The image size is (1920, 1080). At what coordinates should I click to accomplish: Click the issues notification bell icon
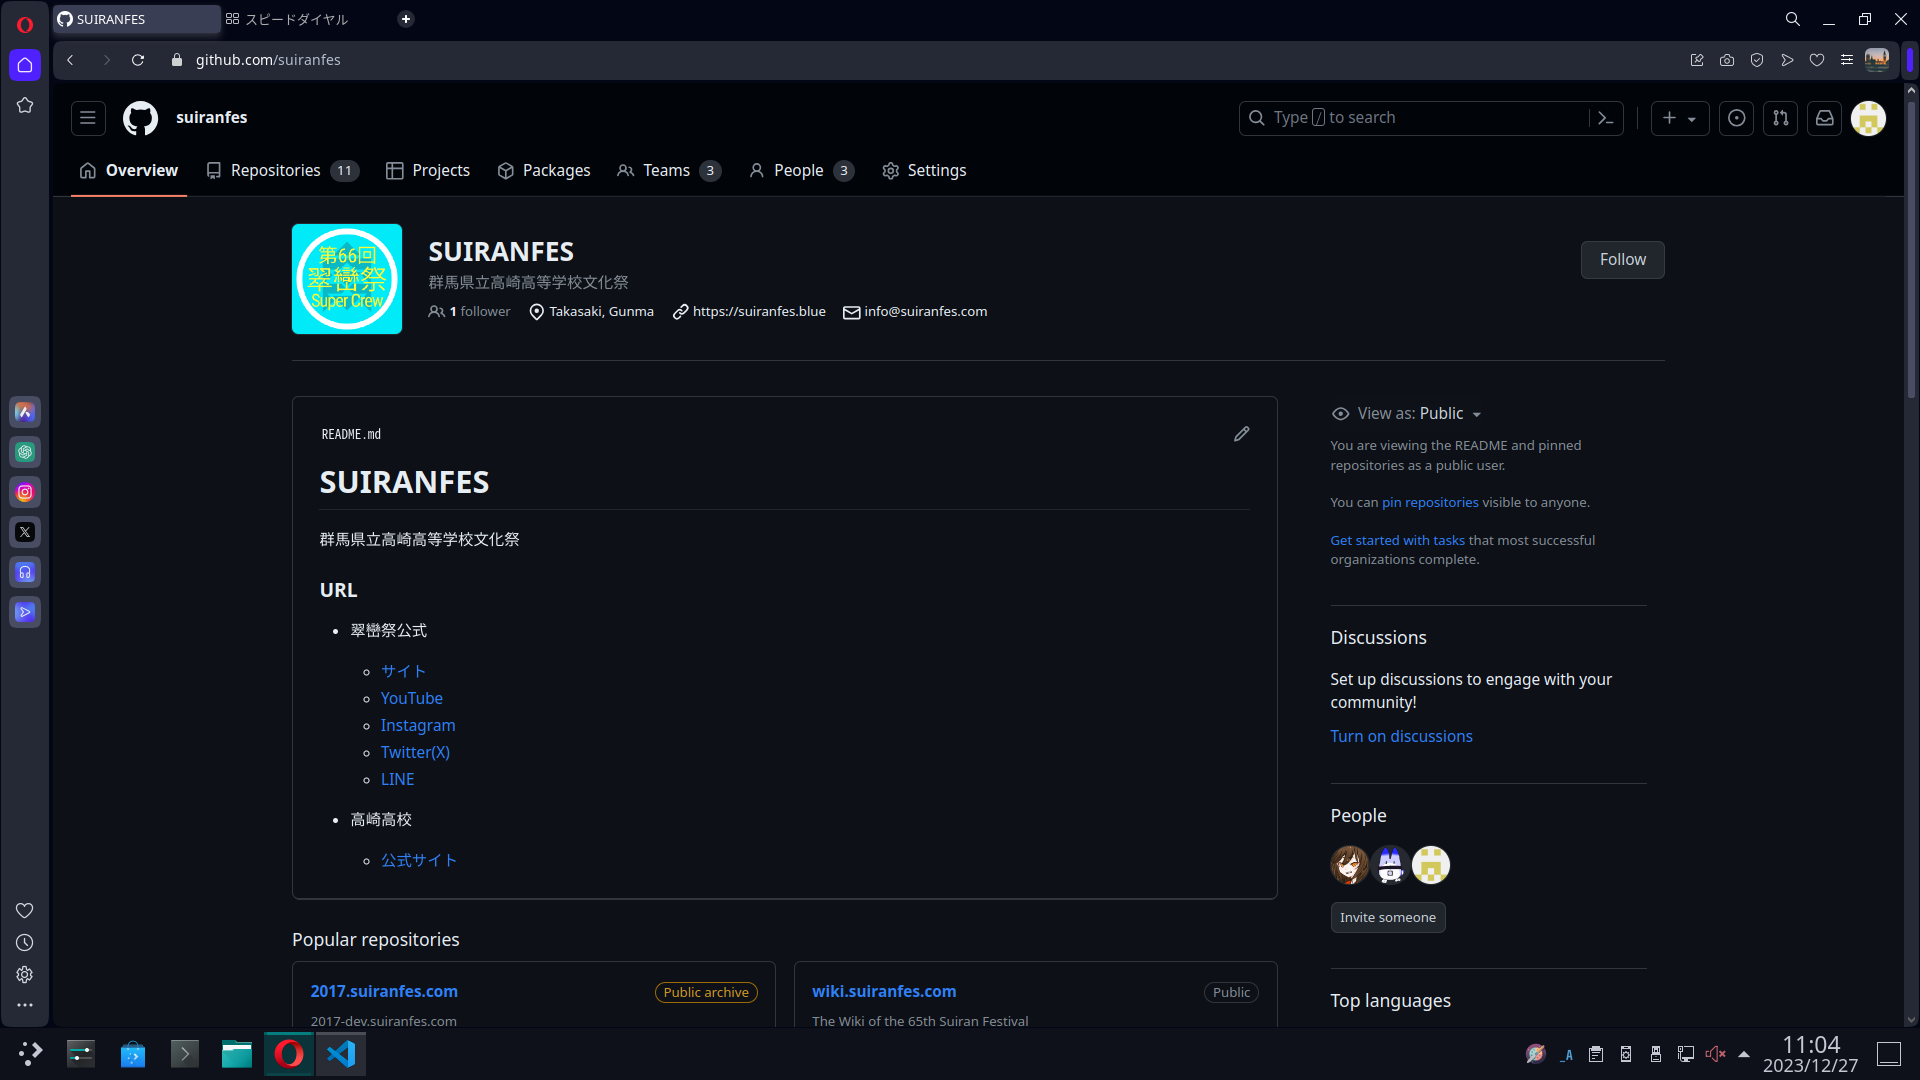pos(1737,117)
